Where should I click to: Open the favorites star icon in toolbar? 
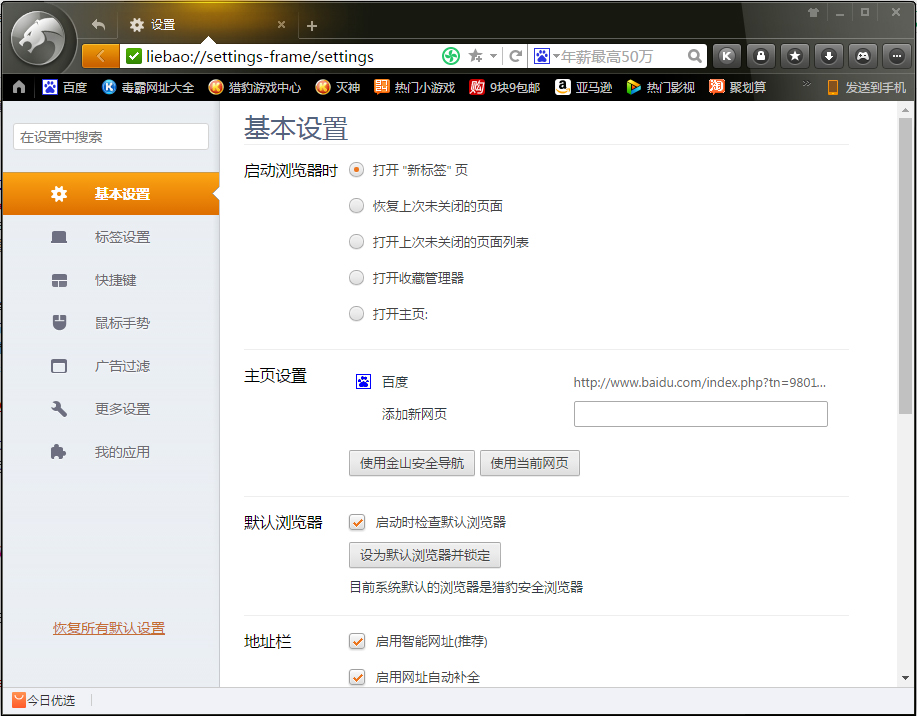click(794, 55)
